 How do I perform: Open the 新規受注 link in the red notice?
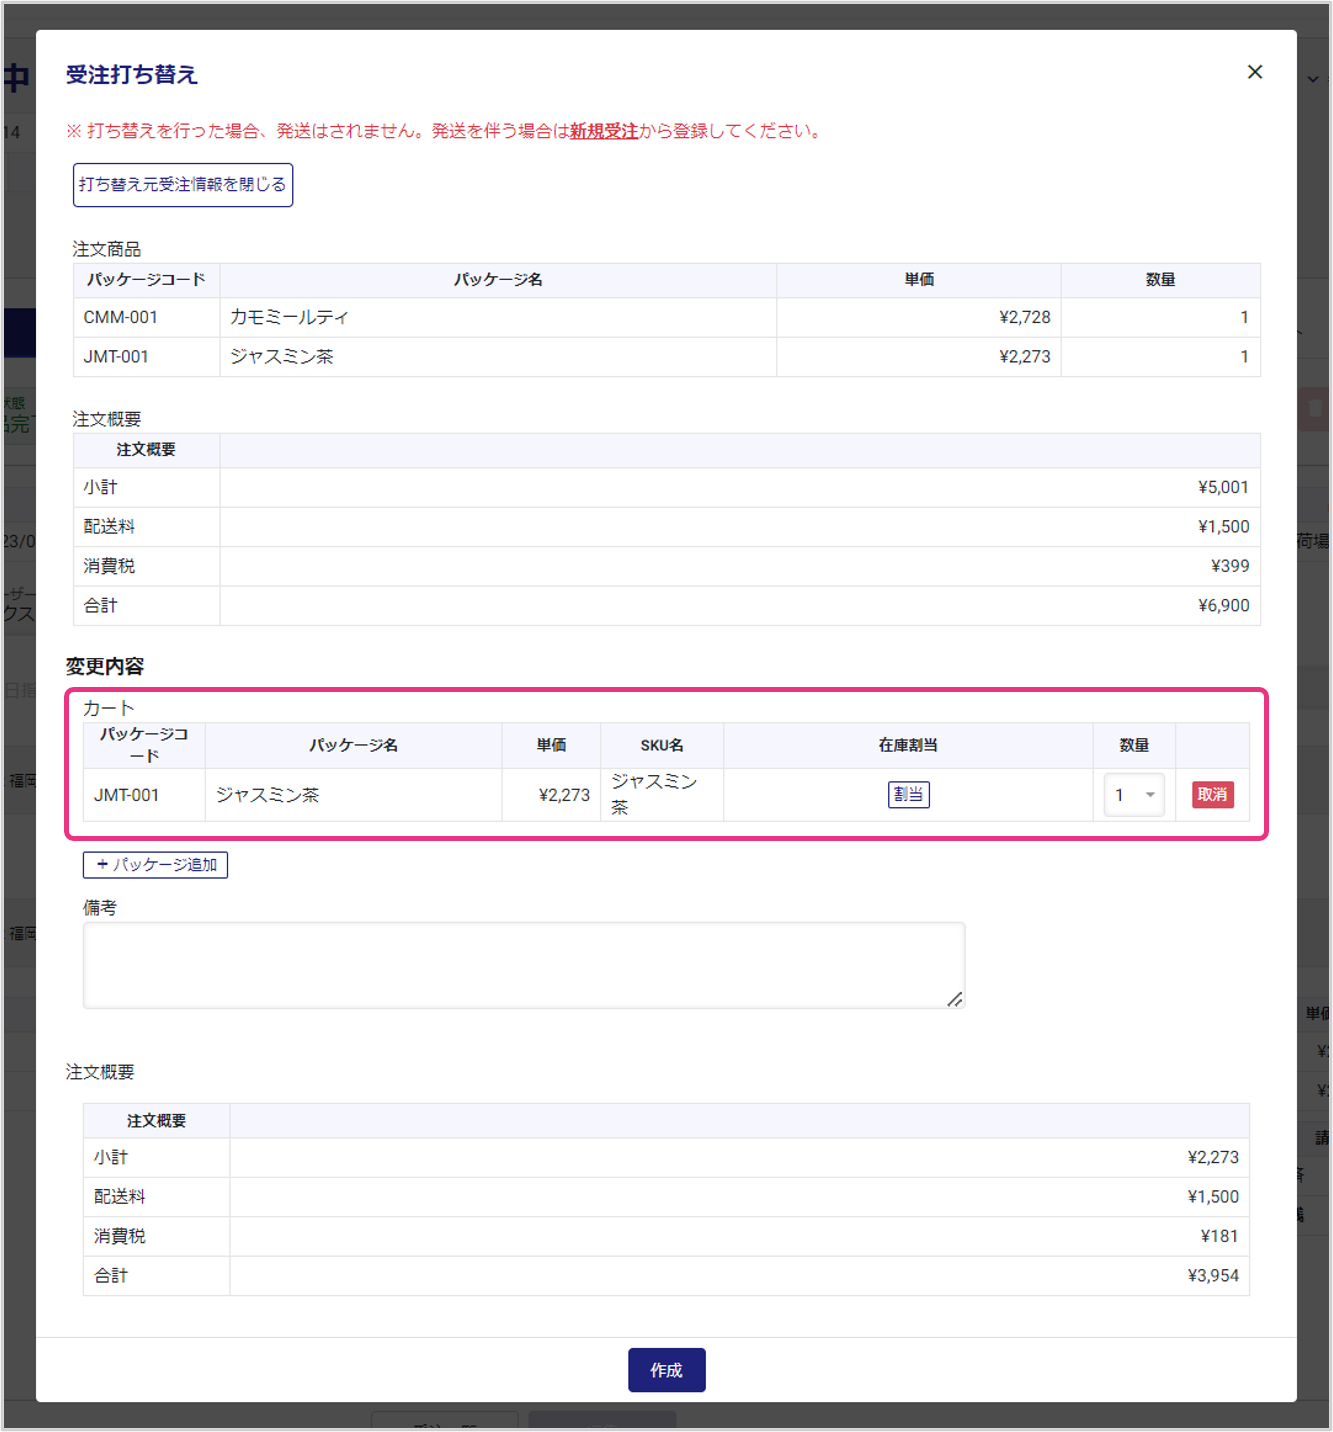click(603, 131)
